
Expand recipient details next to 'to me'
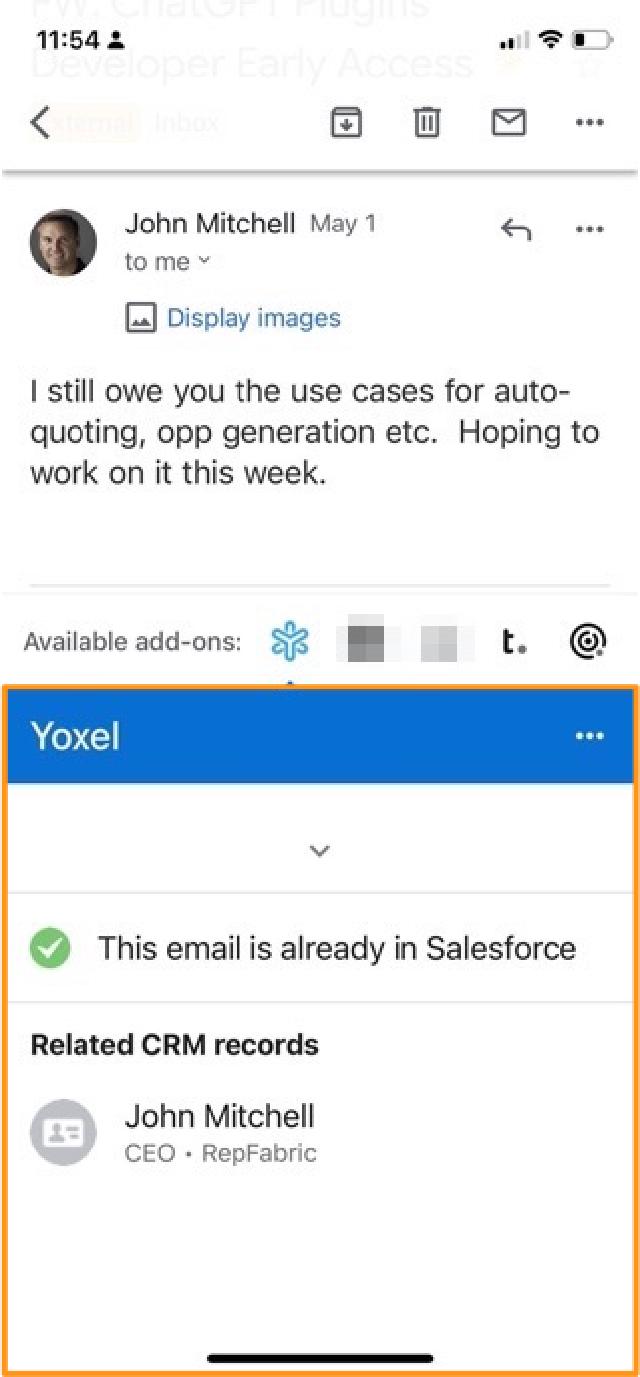[x=204, y=262]
